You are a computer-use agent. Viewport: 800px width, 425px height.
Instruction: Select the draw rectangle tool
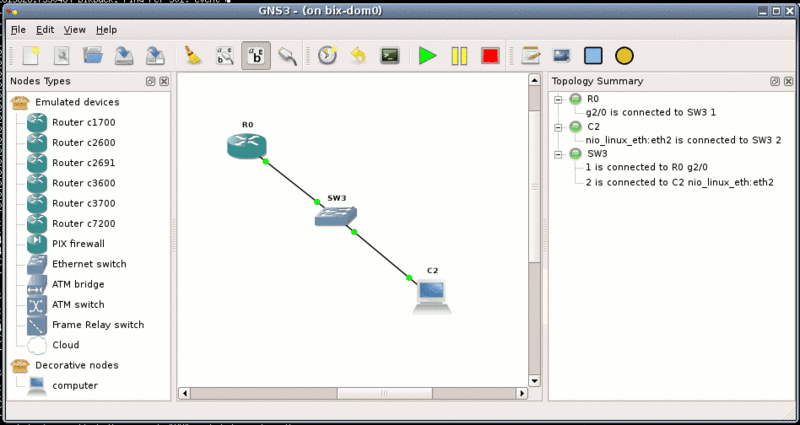[x=593, y=56]
